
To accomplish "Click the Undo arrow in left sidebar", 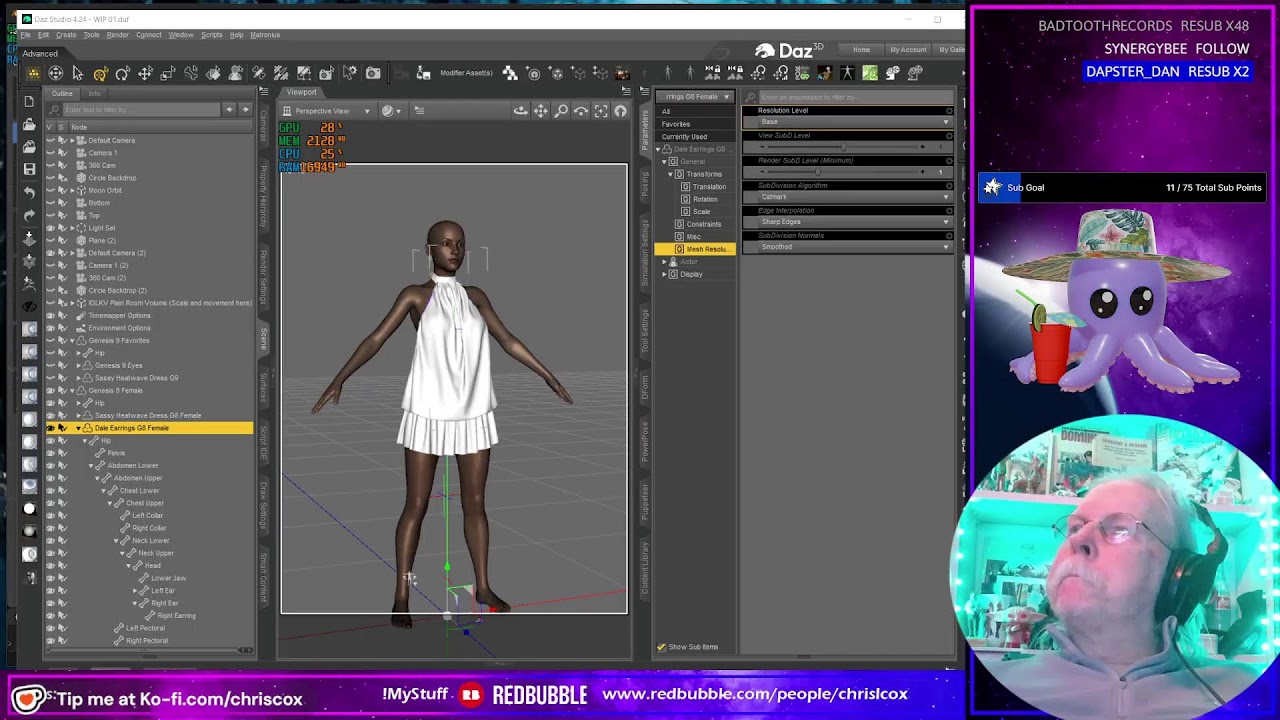I will click(x=29, y=192).
